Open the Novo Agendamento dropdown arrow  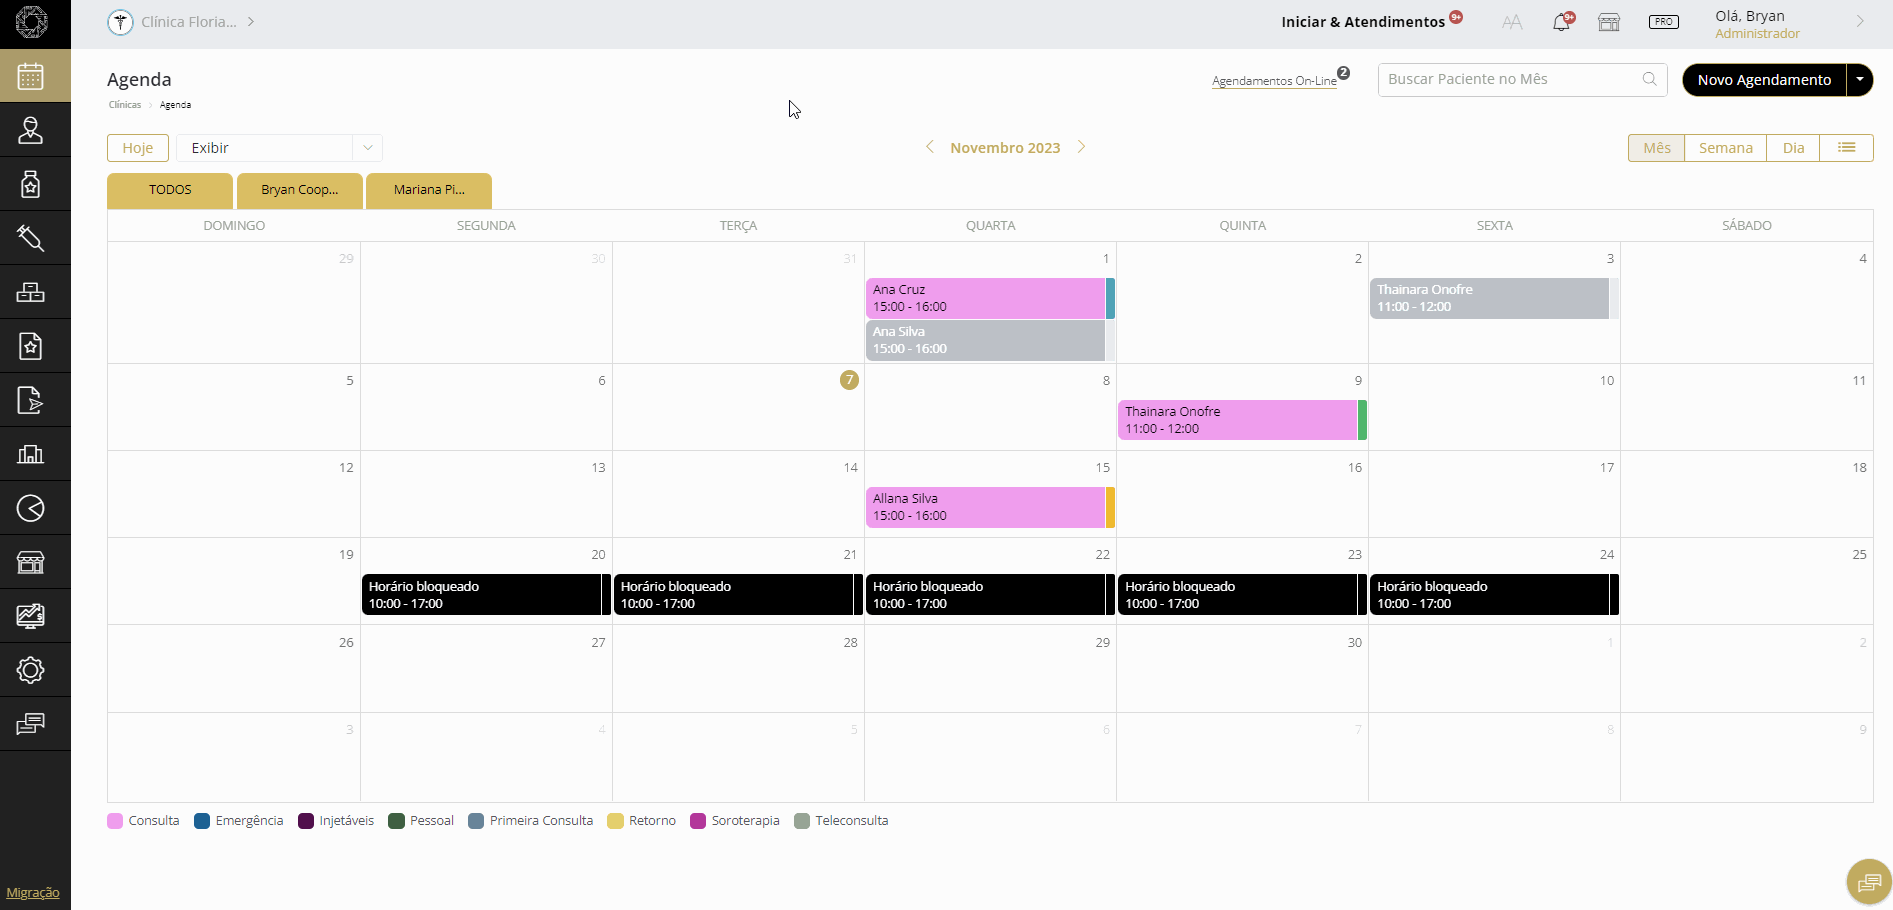point(1860,80)
